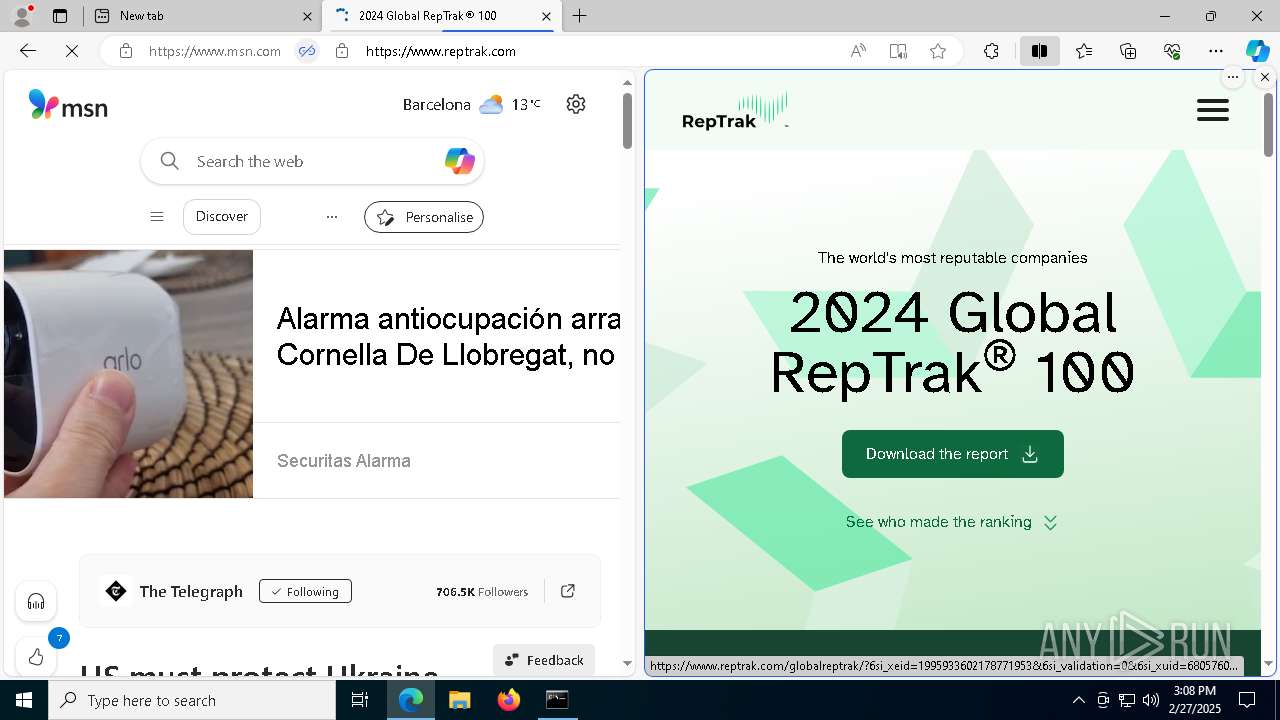
Task: Show more MSN navigation options
Action: (332, 217)
